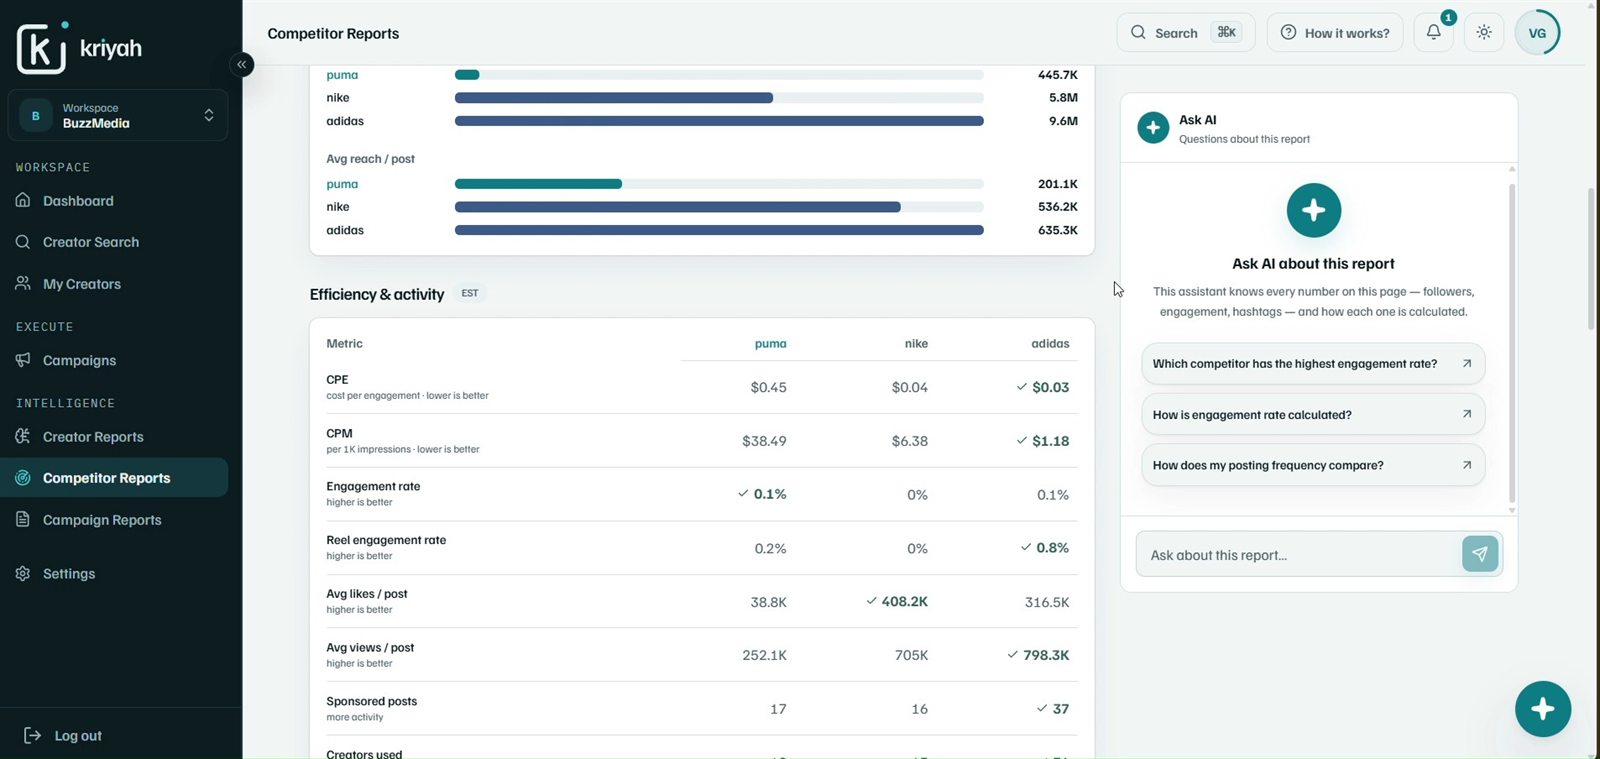Click the adidas Sponsored posts value 37

pos(1061,709)
